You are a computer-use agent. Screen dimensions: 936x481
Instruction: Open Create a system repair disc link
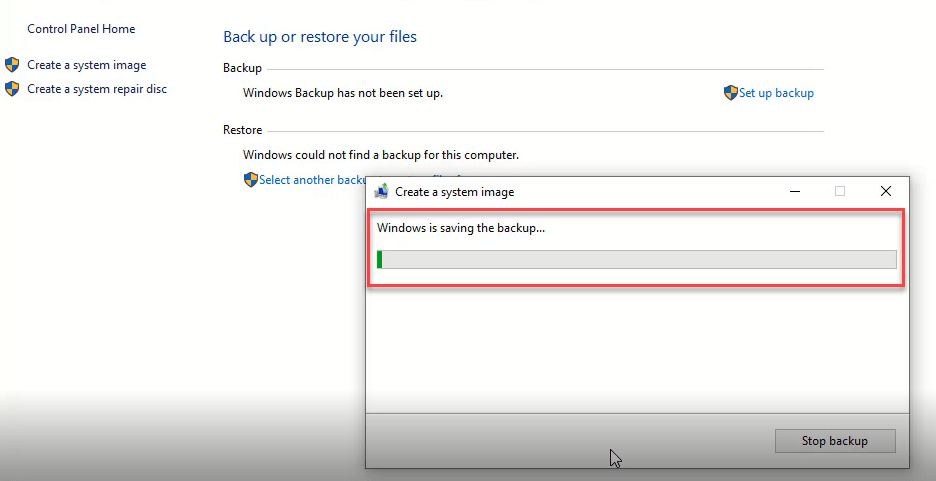coord(97,89)
